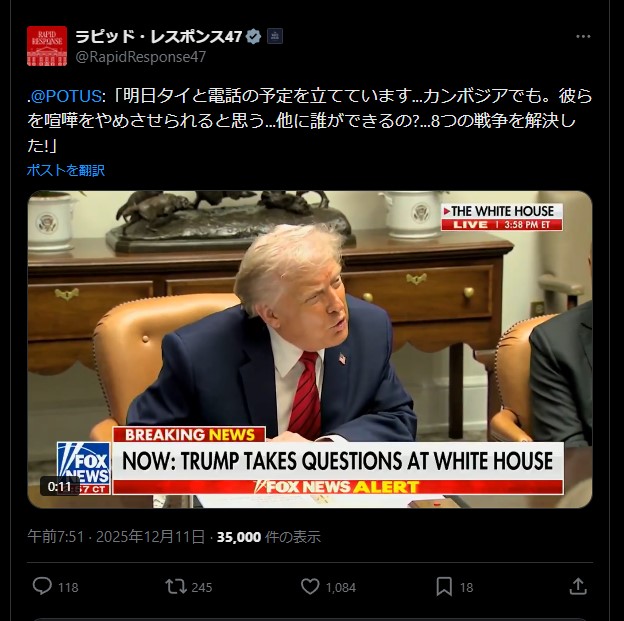This screenshot has width=624, height=621.
Task: Click the 118 replies count
Action: tap(68, 587)
